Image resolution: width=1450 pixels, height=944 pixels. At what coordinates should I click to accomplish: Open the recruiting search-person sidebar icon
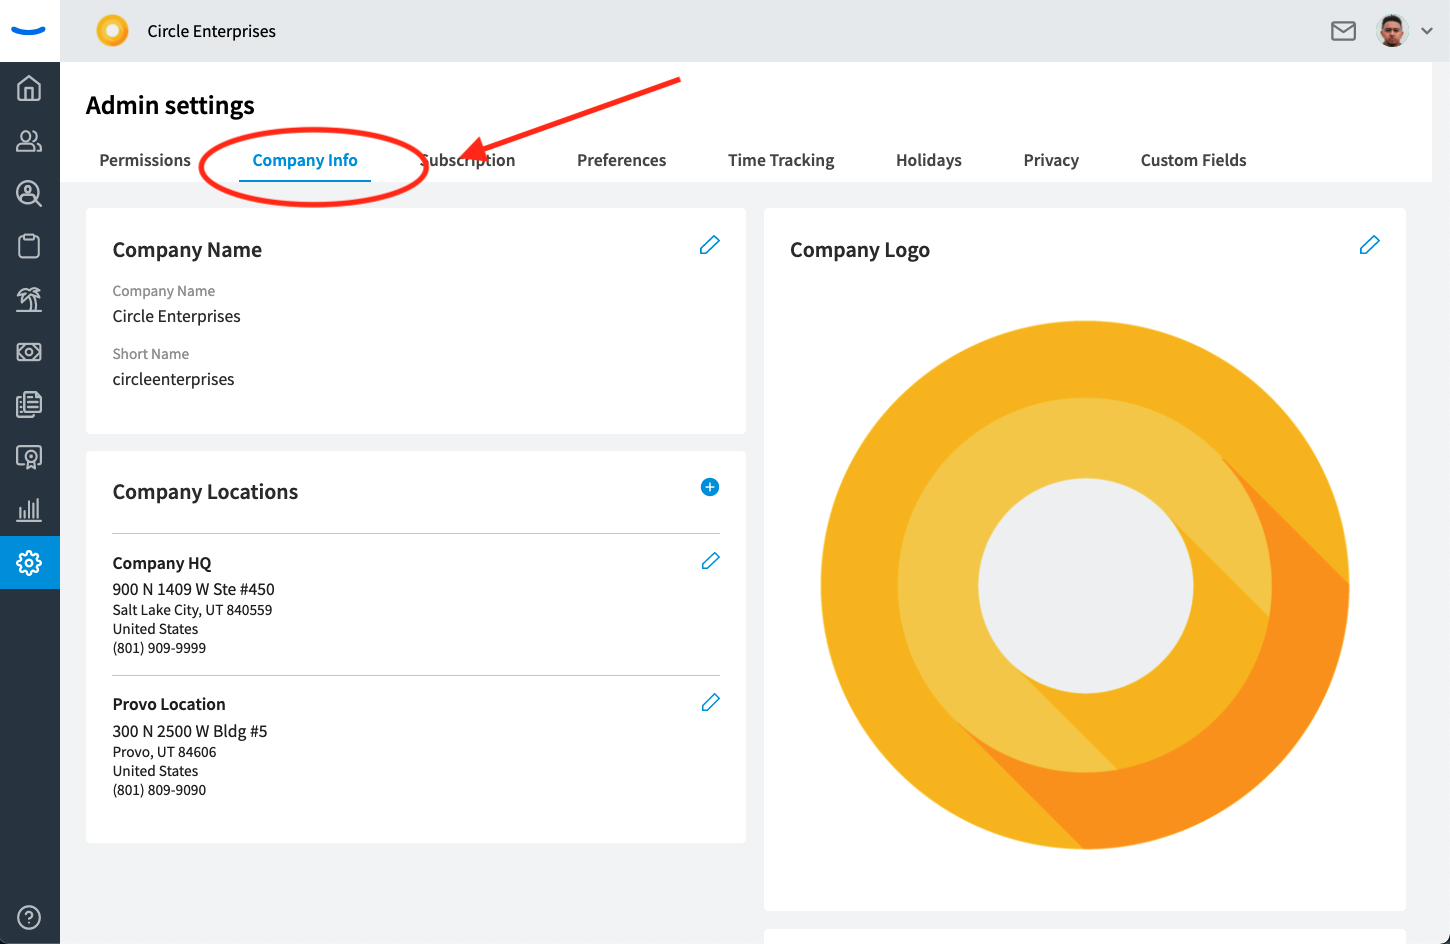[29, 193]
